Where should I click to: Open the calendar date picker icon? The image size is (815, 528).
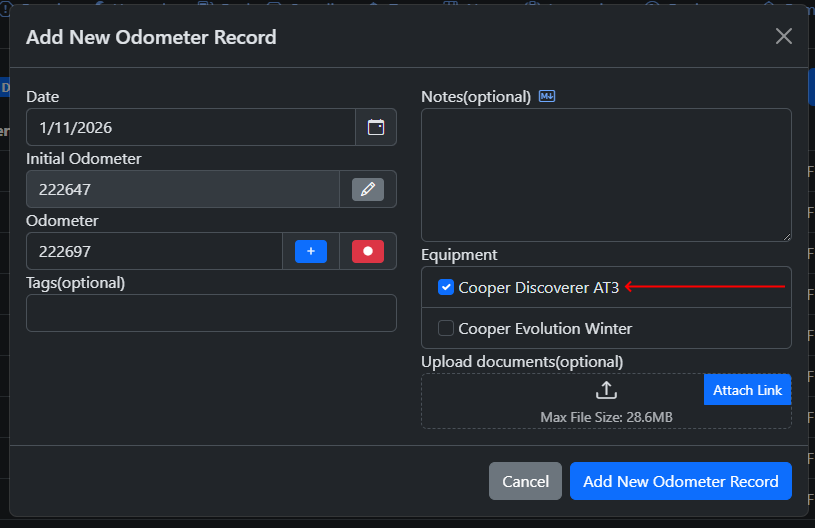(376, 127)
